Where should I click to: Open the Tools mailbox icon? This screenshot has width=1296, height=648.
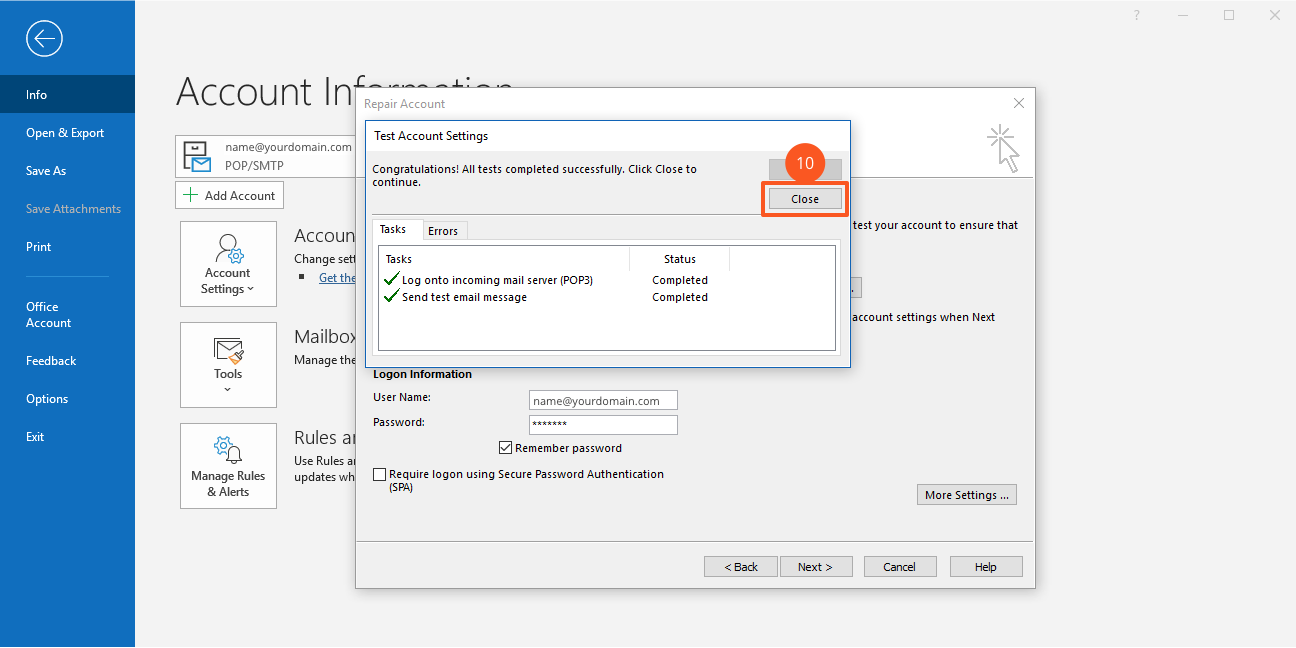coord(228,350)
